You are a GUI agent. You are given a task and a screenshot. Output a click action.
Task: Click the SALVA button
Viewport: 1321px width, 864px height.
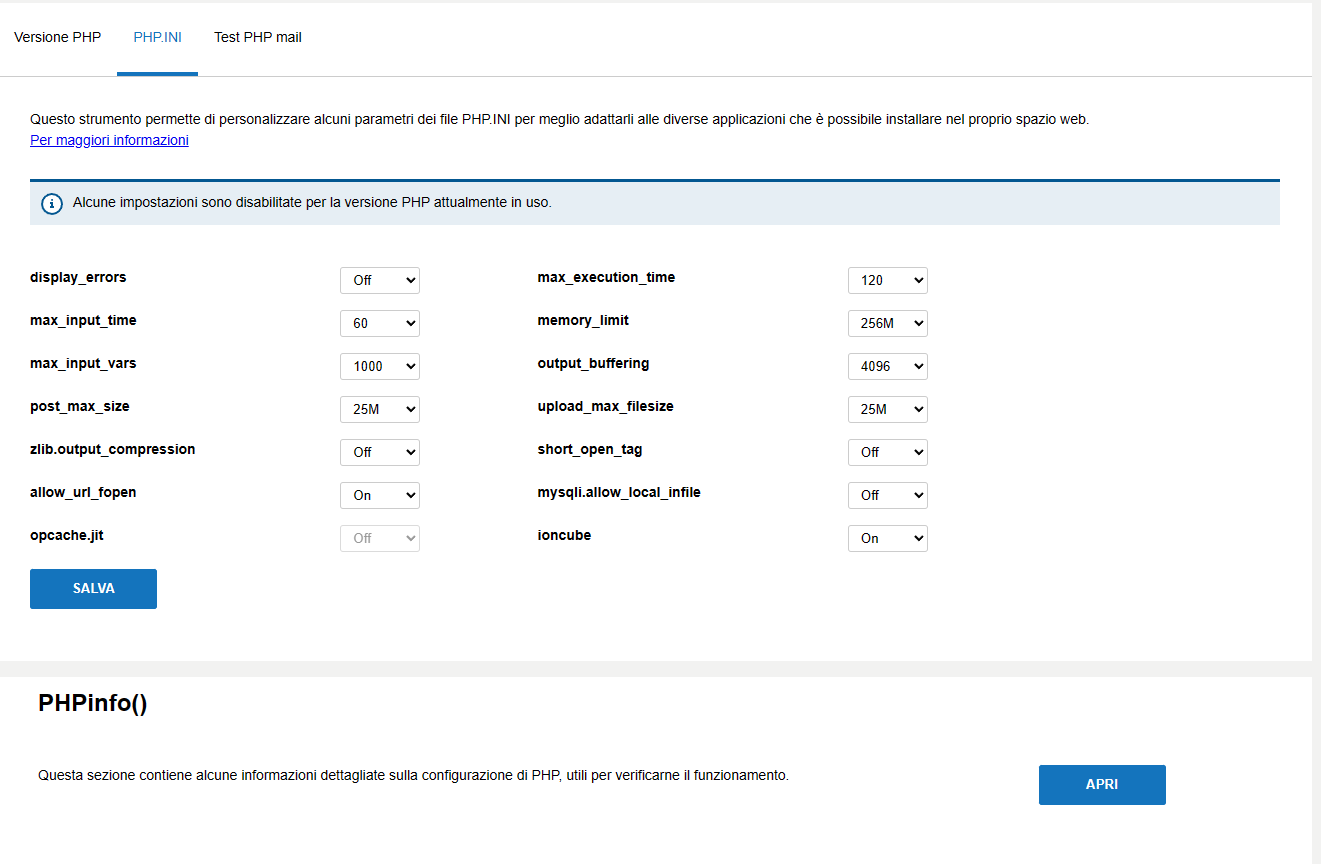pos(93,589)
